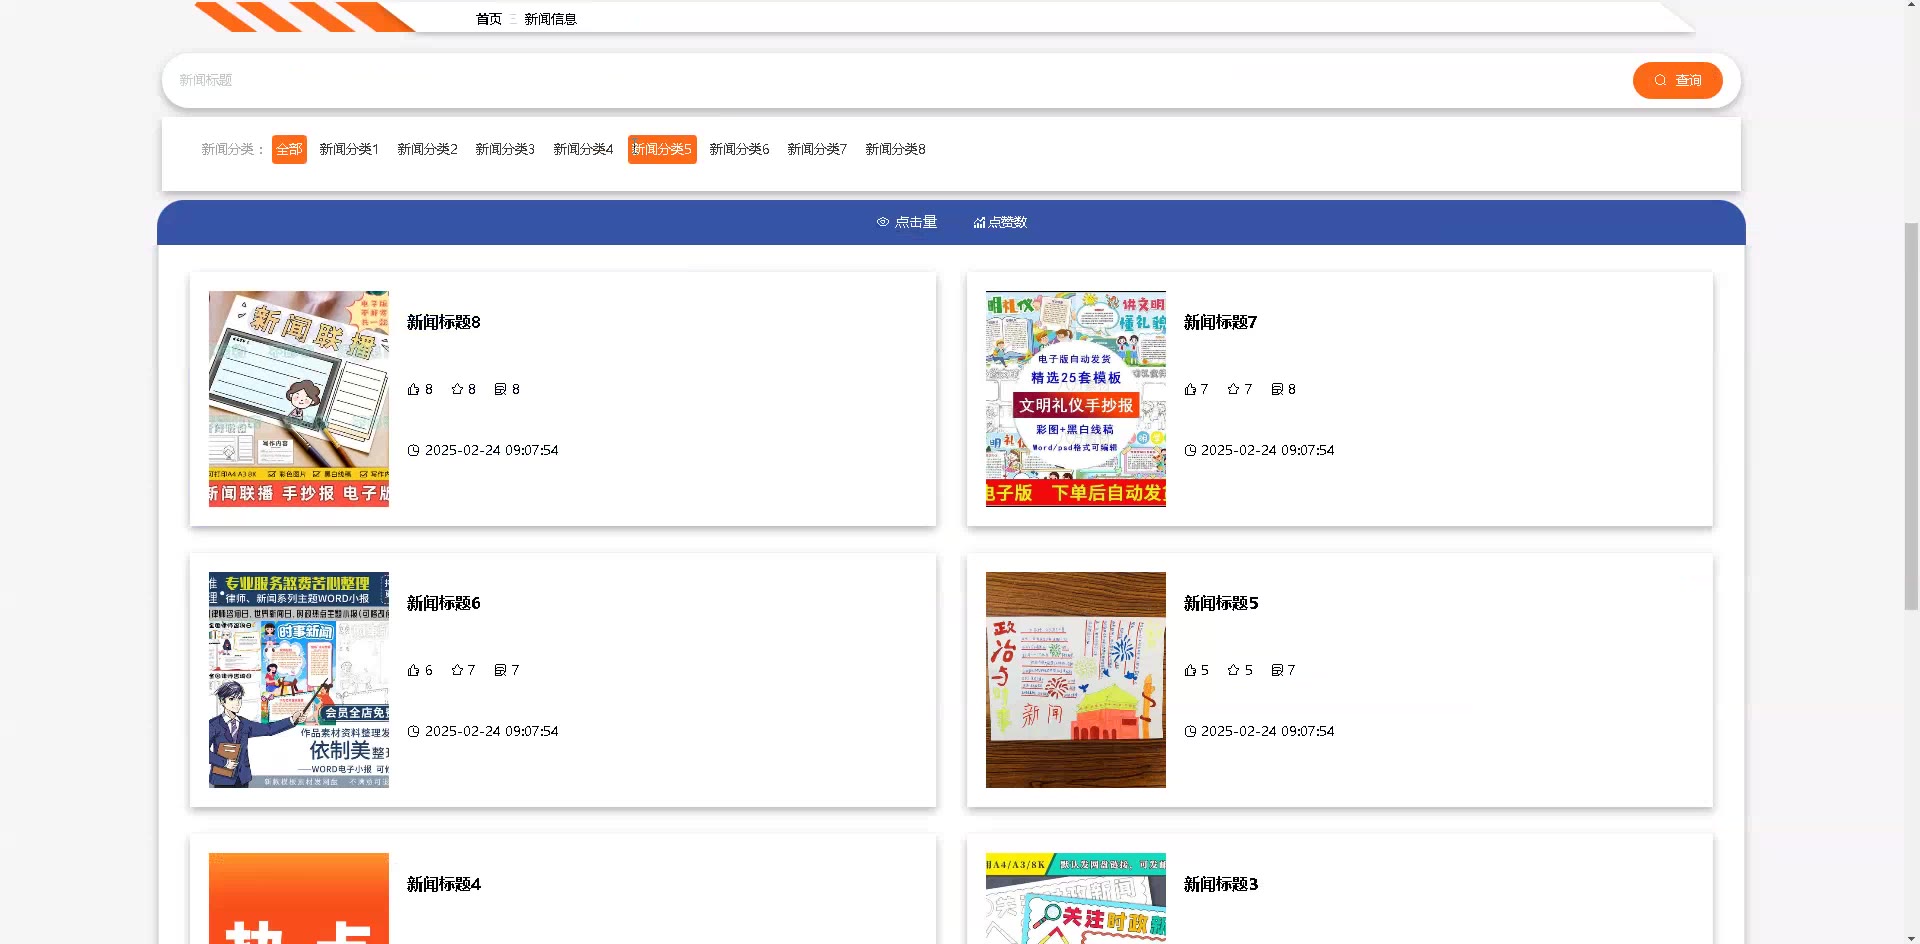
Task: Filter by 新闻分类1
Action: tap(349, 149)
